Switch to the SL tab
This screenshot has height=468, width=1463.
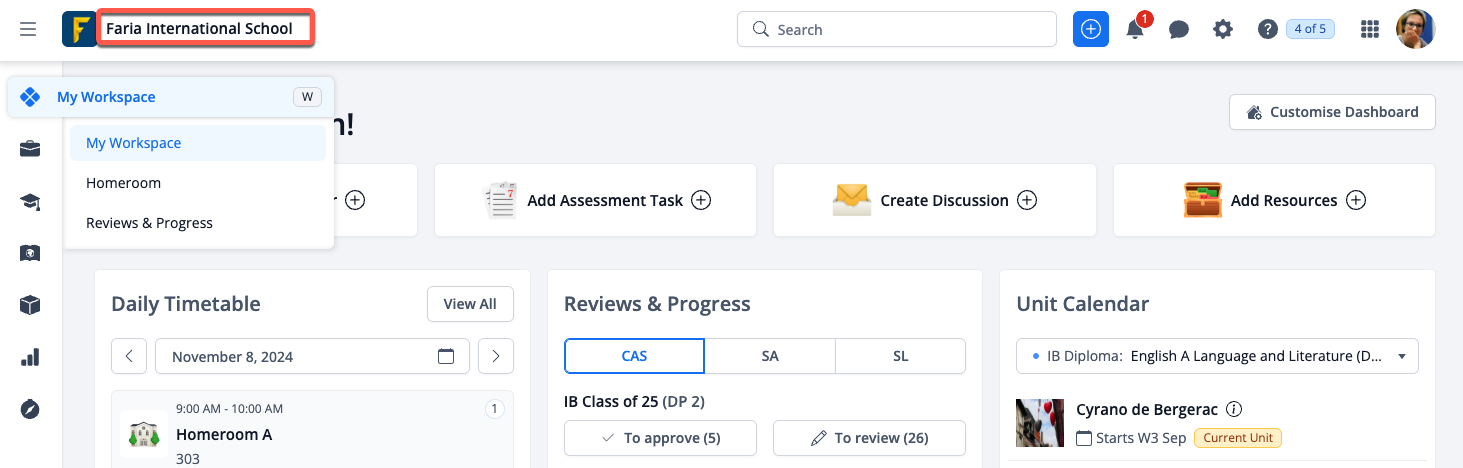pos(900,356)
